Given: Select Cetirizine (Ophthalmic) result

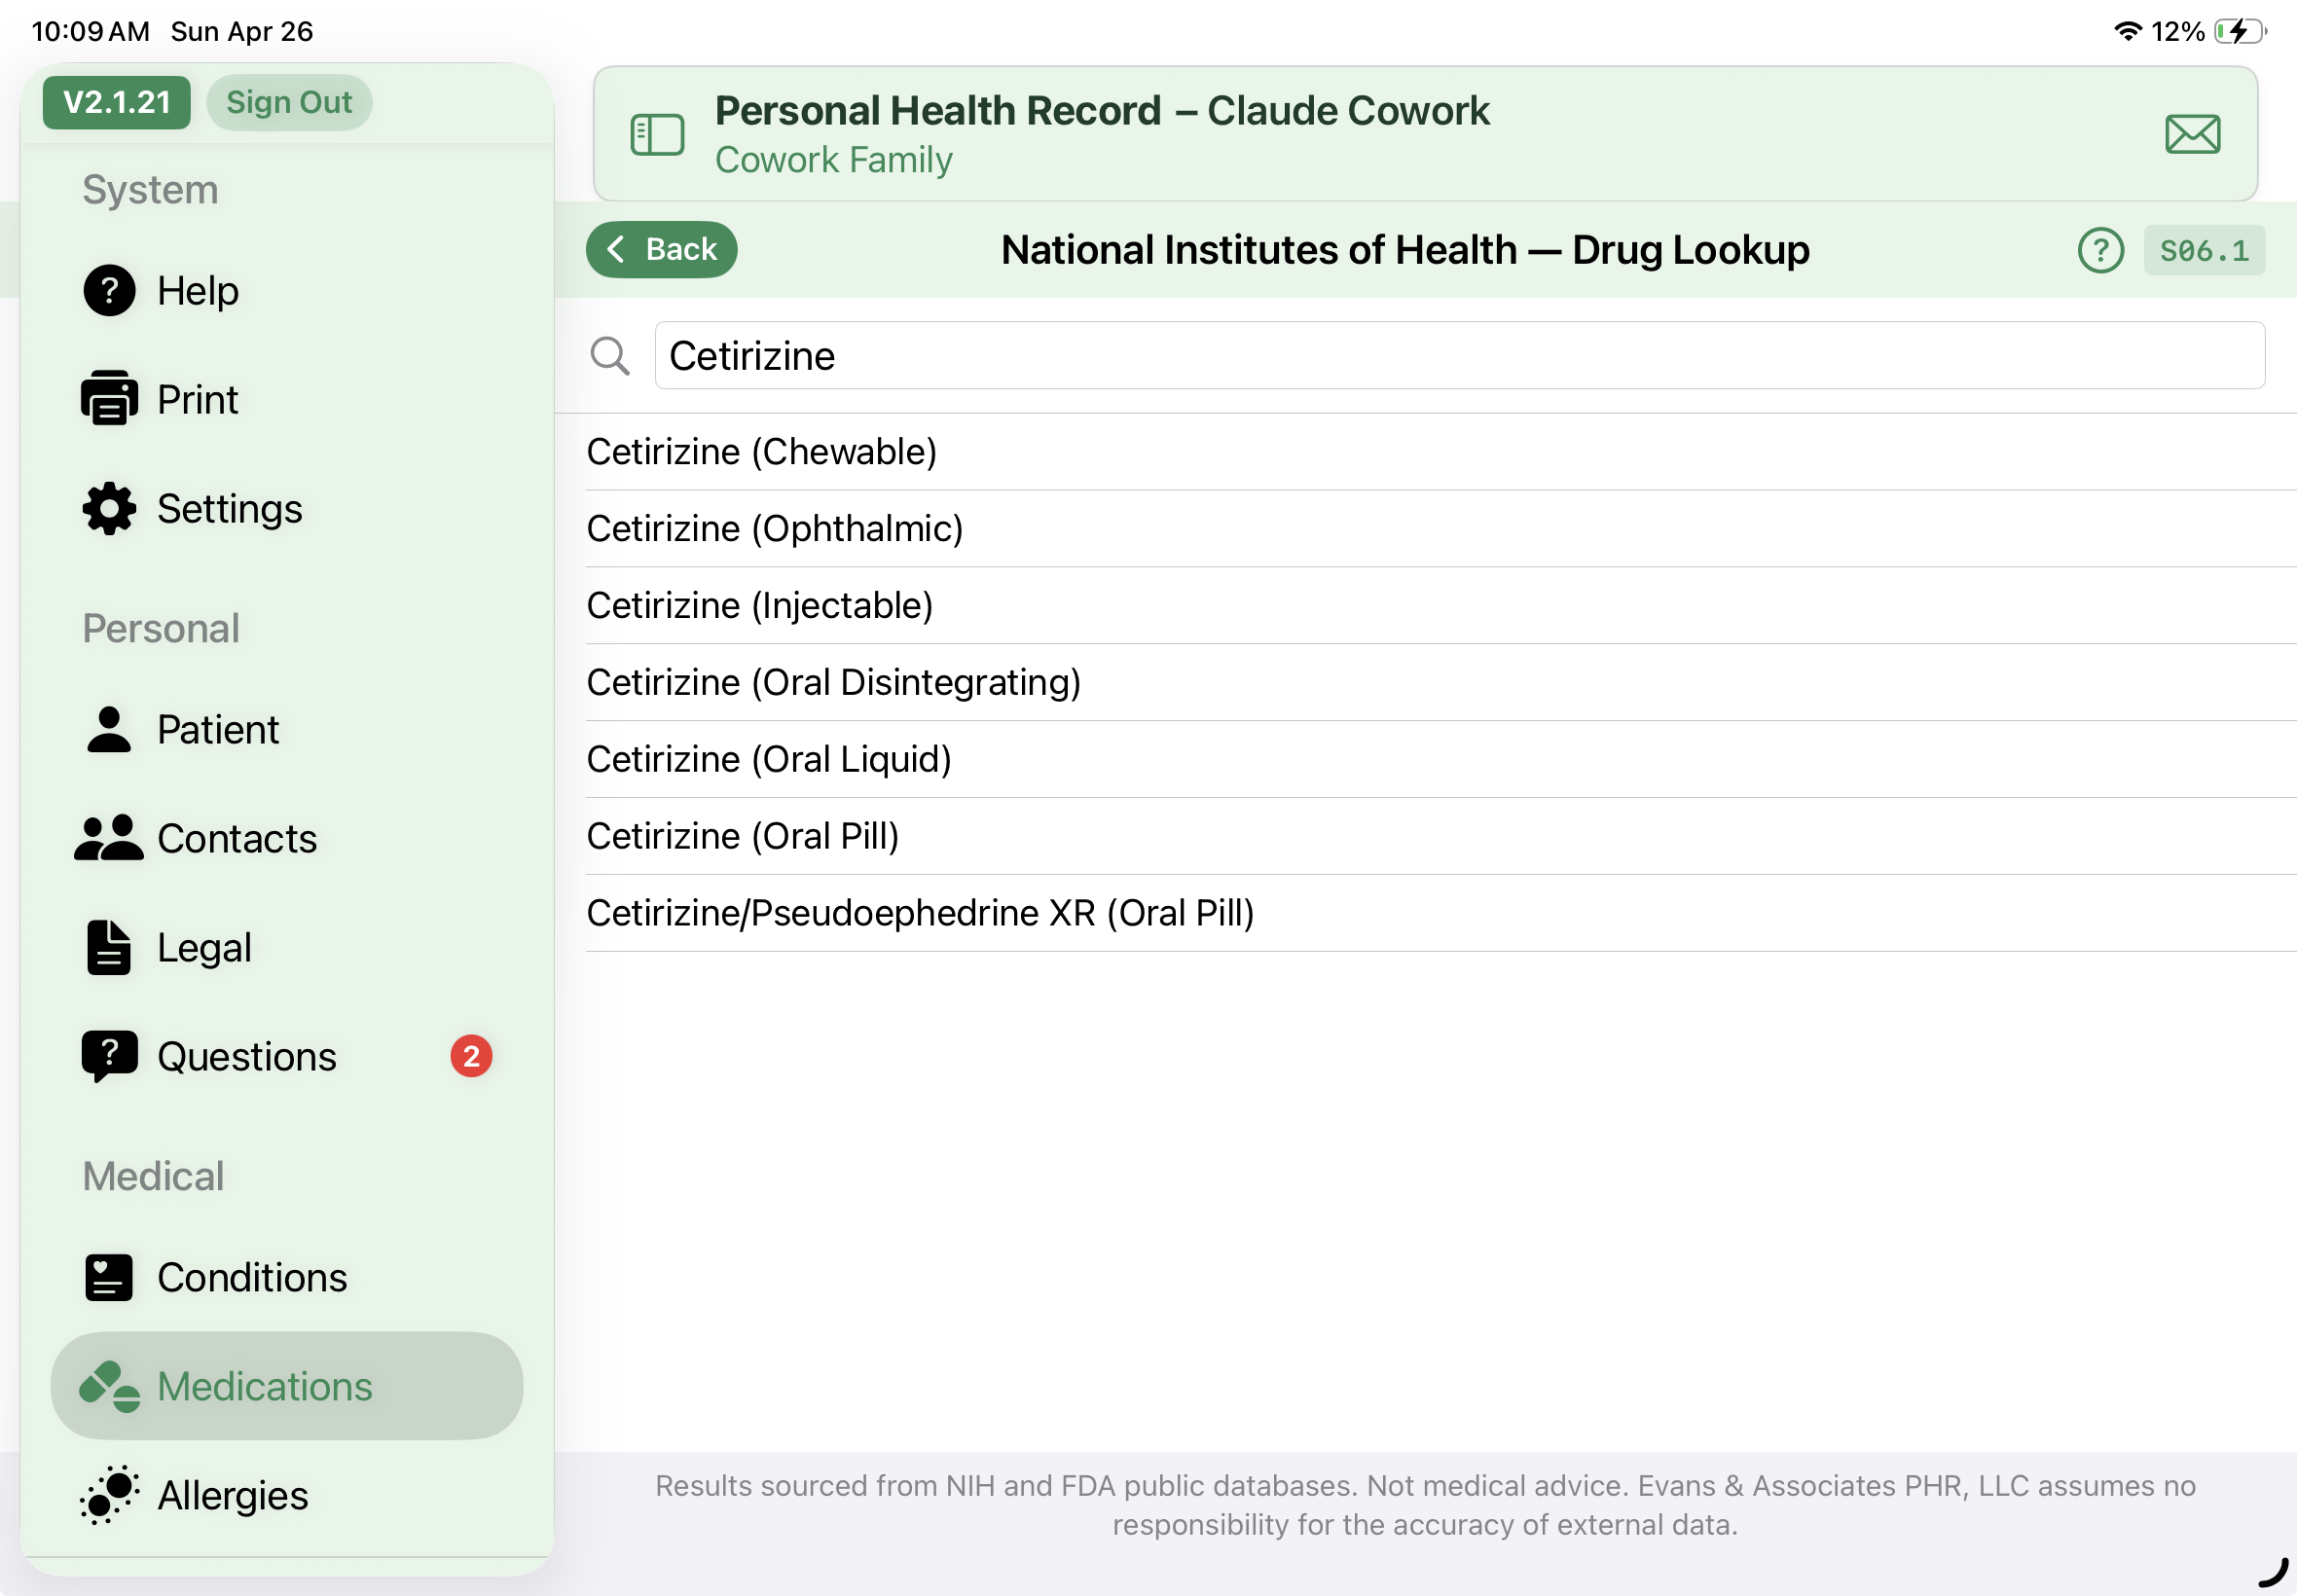Looking at the screenshot, I should [x=1440, y=529].
